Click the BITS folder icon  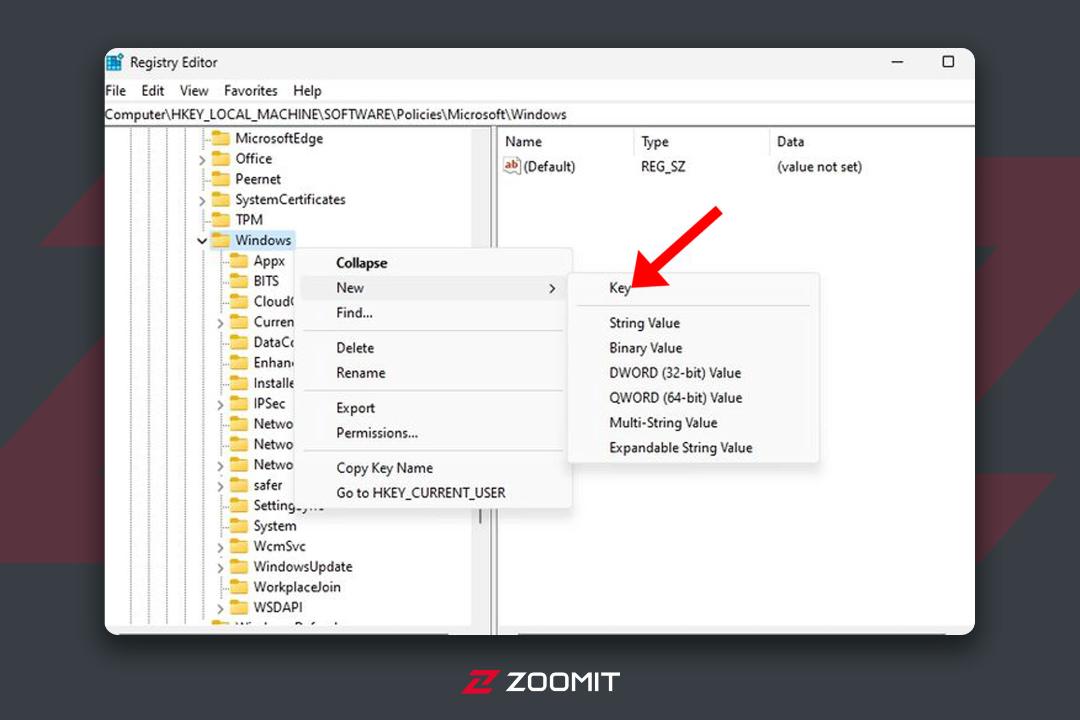(238, 280)
